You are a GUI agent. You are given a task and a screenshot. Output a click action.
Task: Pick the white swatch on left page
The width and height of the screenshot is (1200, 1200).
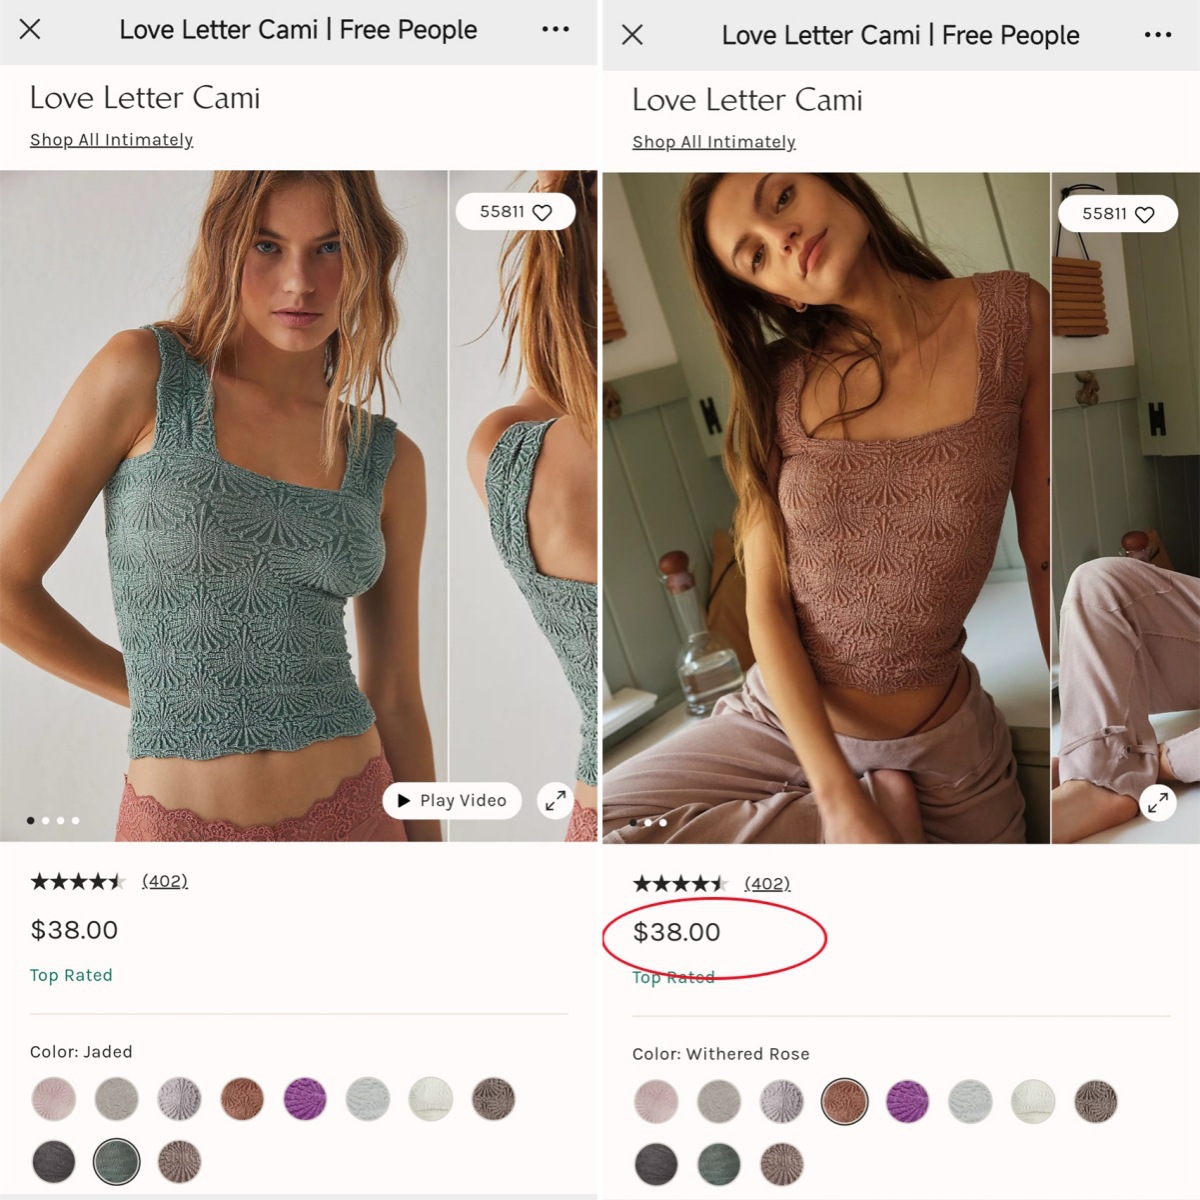tap(431, 1098)
